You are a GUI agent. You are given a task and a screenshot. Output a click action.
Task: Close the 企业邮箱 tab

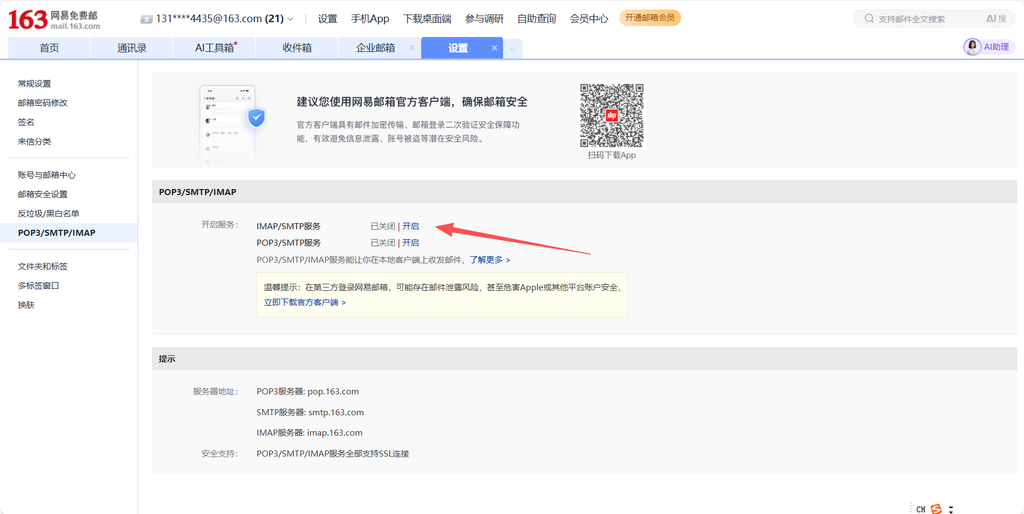(x=411, y=48)
